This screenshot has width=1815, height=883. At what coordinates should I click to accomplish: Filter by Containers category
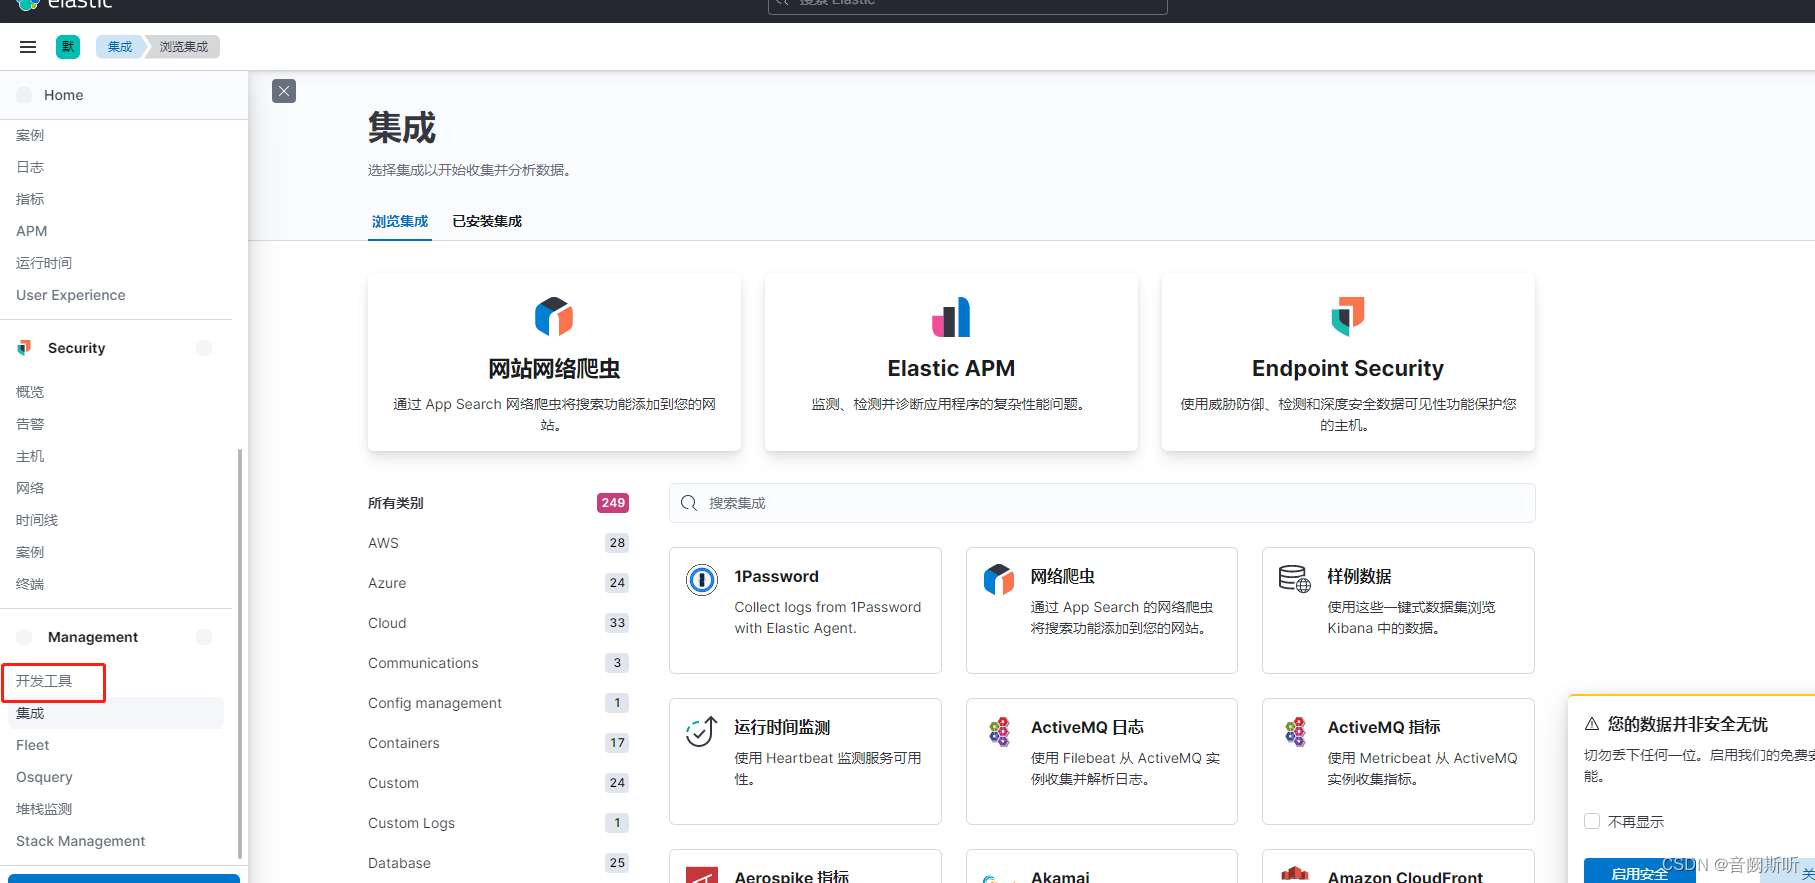tap(498, 743)
